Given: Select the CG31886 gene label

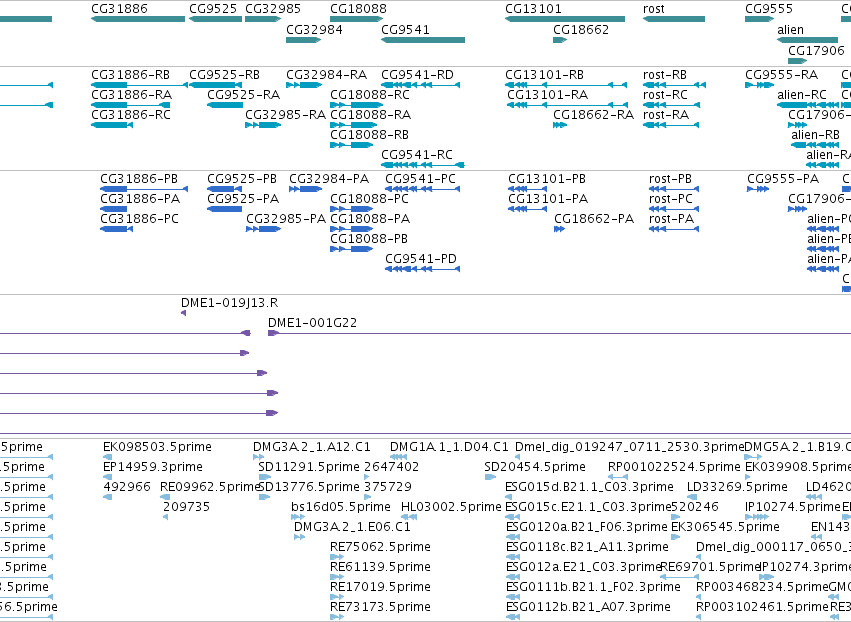Looking at the screenshot, I should (119, 9).
